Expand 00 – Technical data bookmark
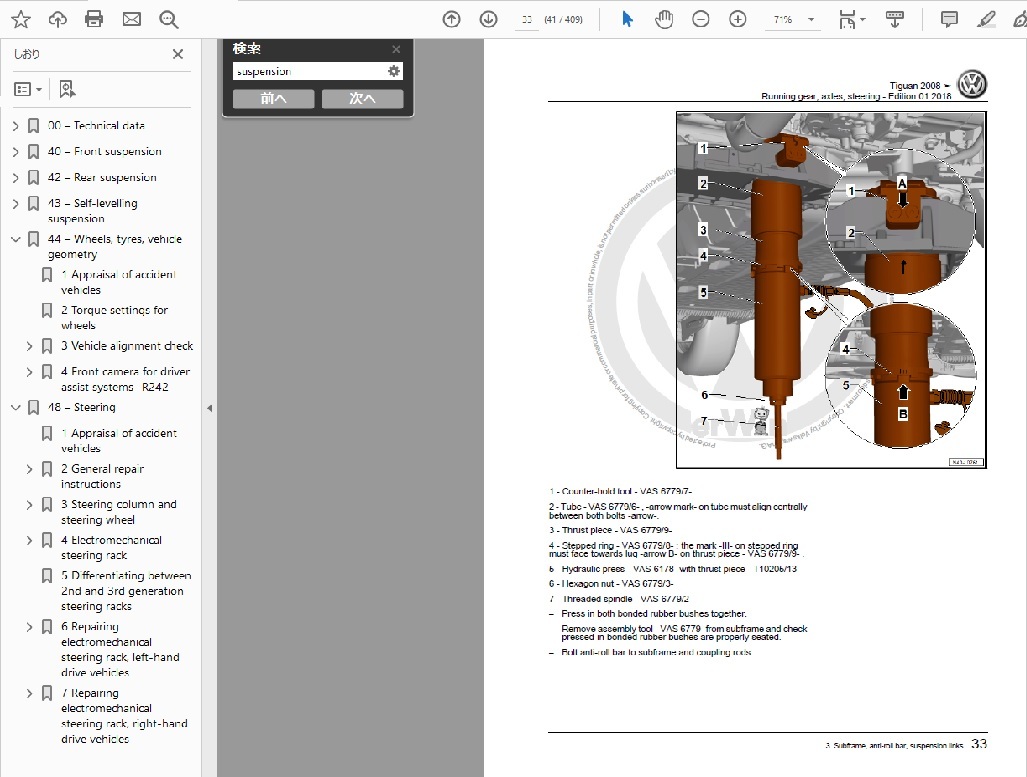 tap(16, 126)
